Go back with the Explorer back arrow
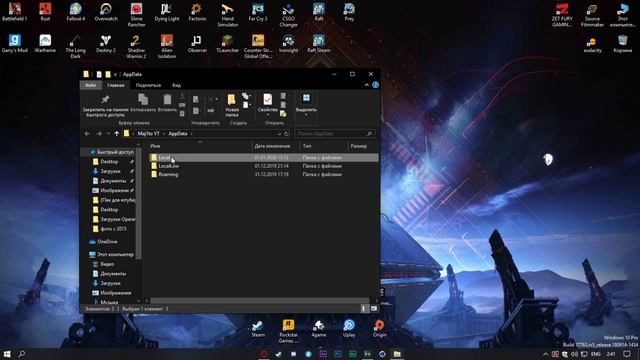This screenshot has width=640, height=360. pos(87,133)
